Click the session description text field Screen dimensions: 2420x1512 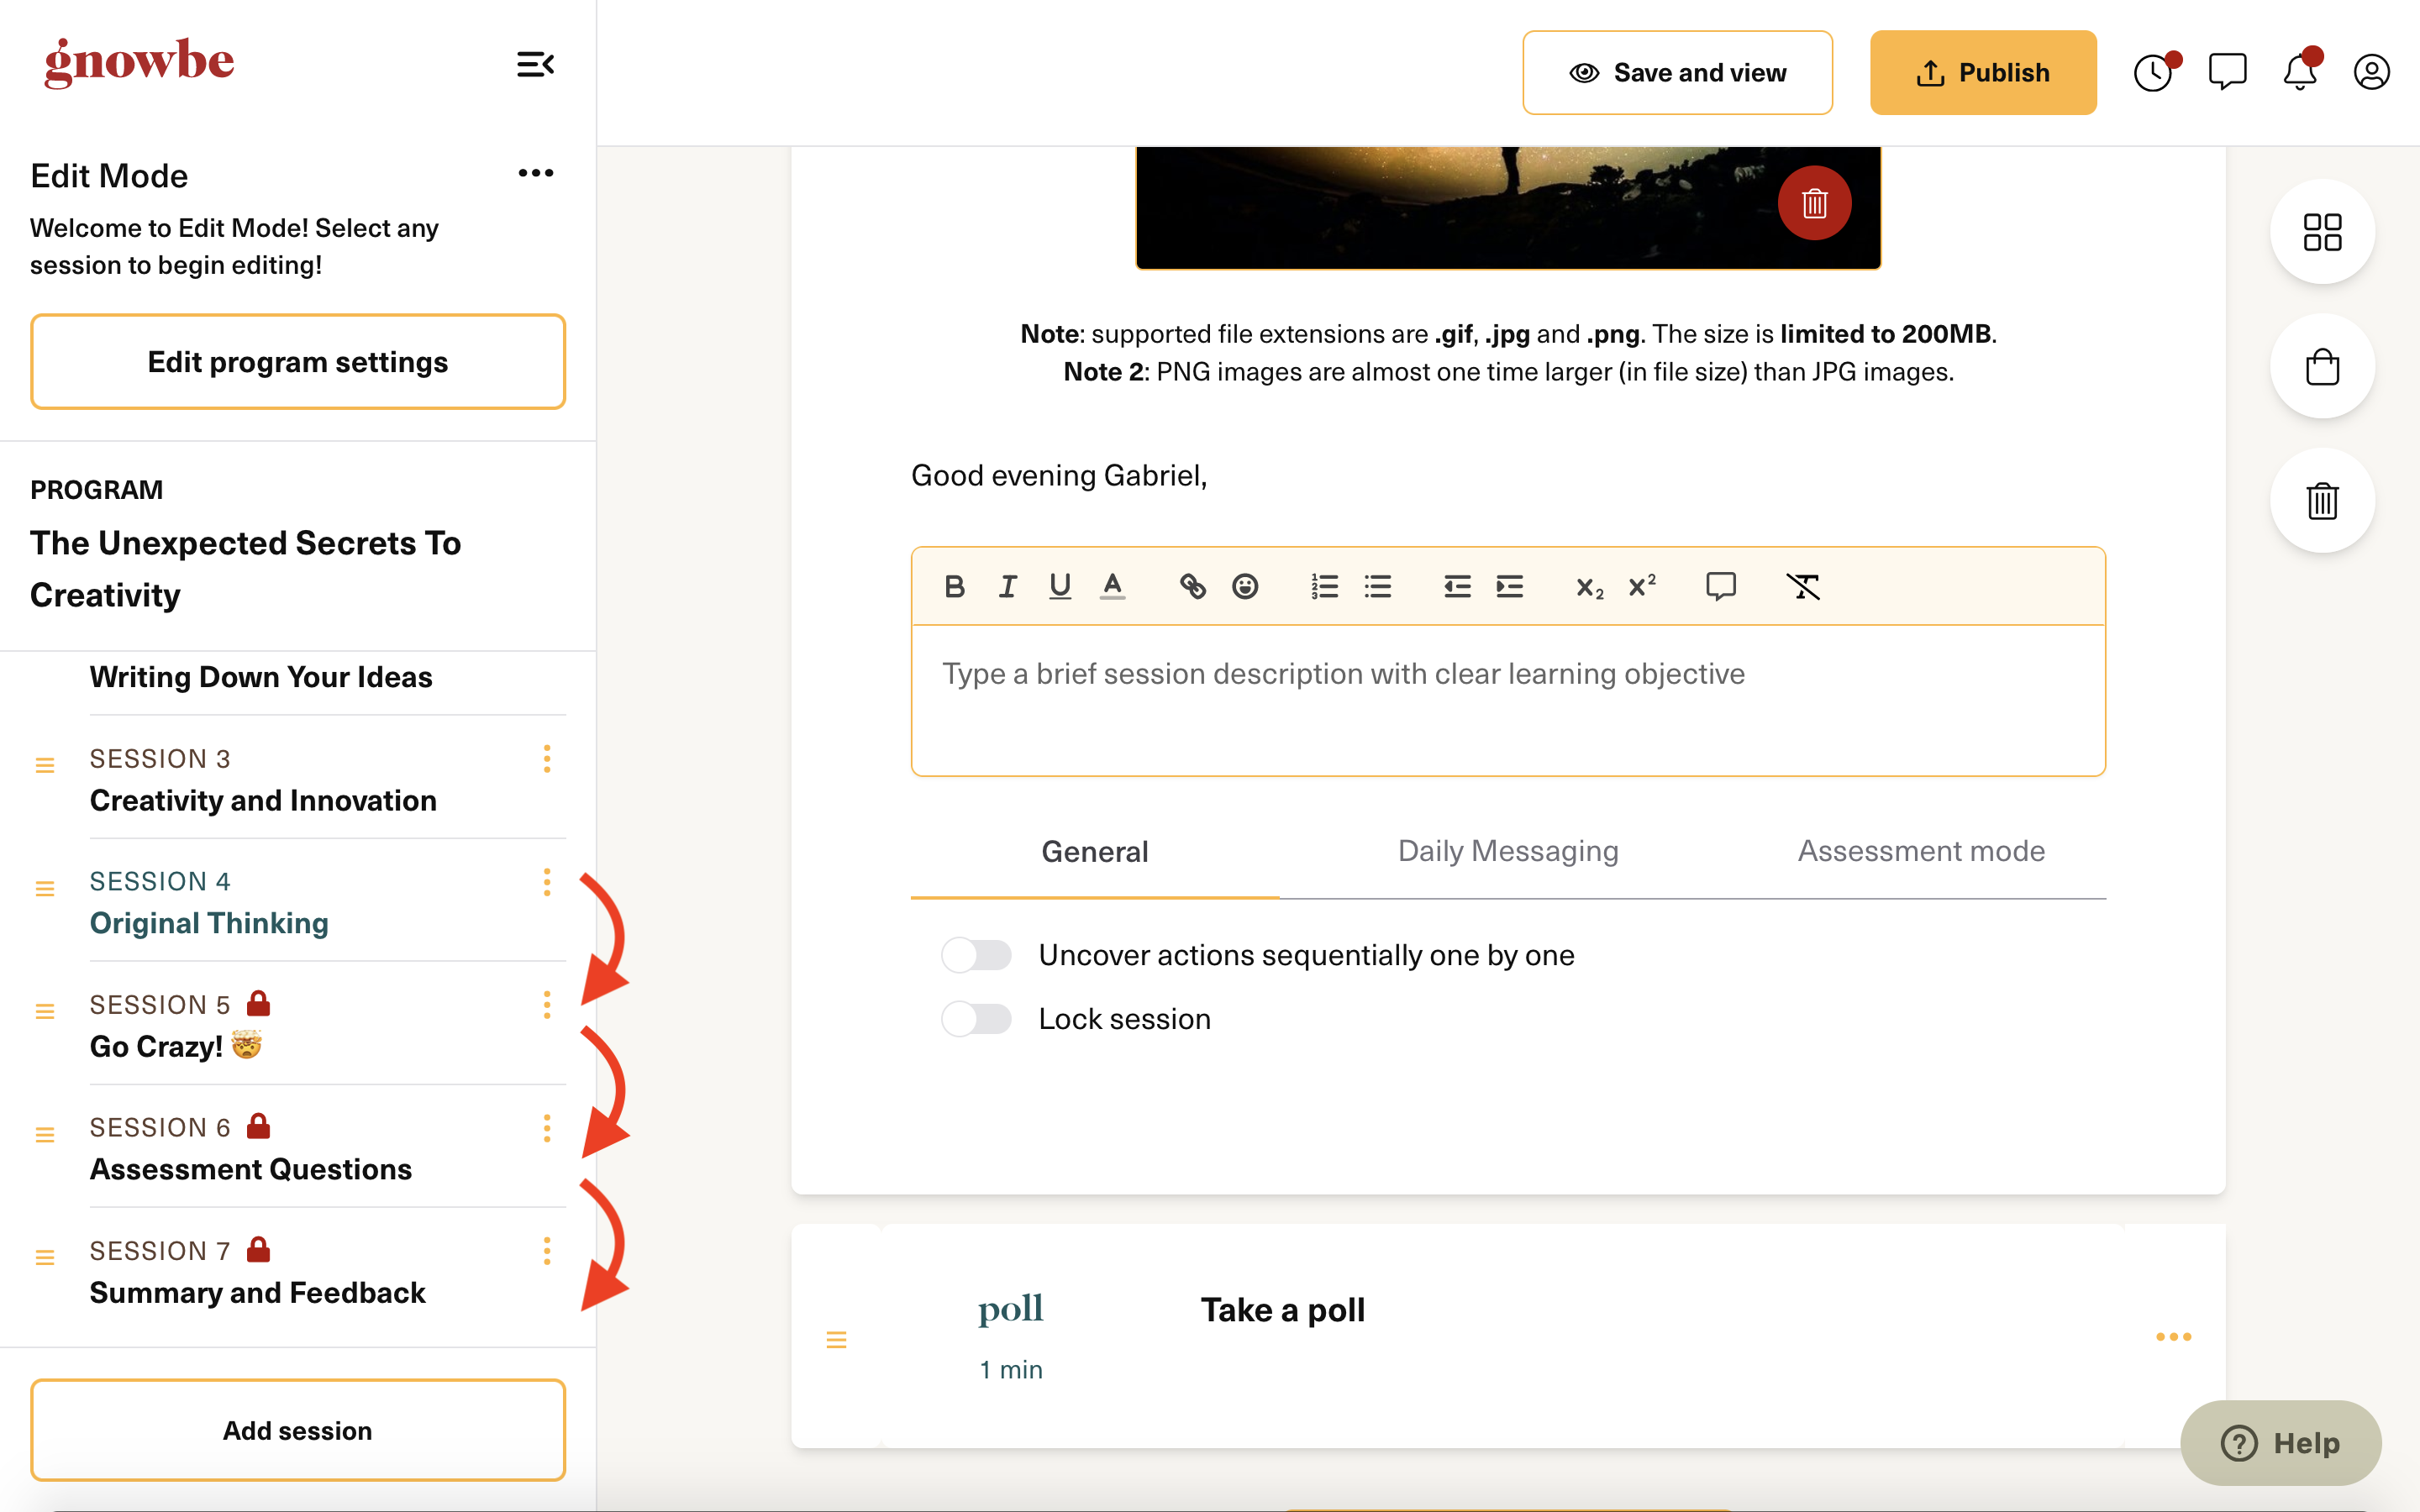click(x=1508, y=700)
